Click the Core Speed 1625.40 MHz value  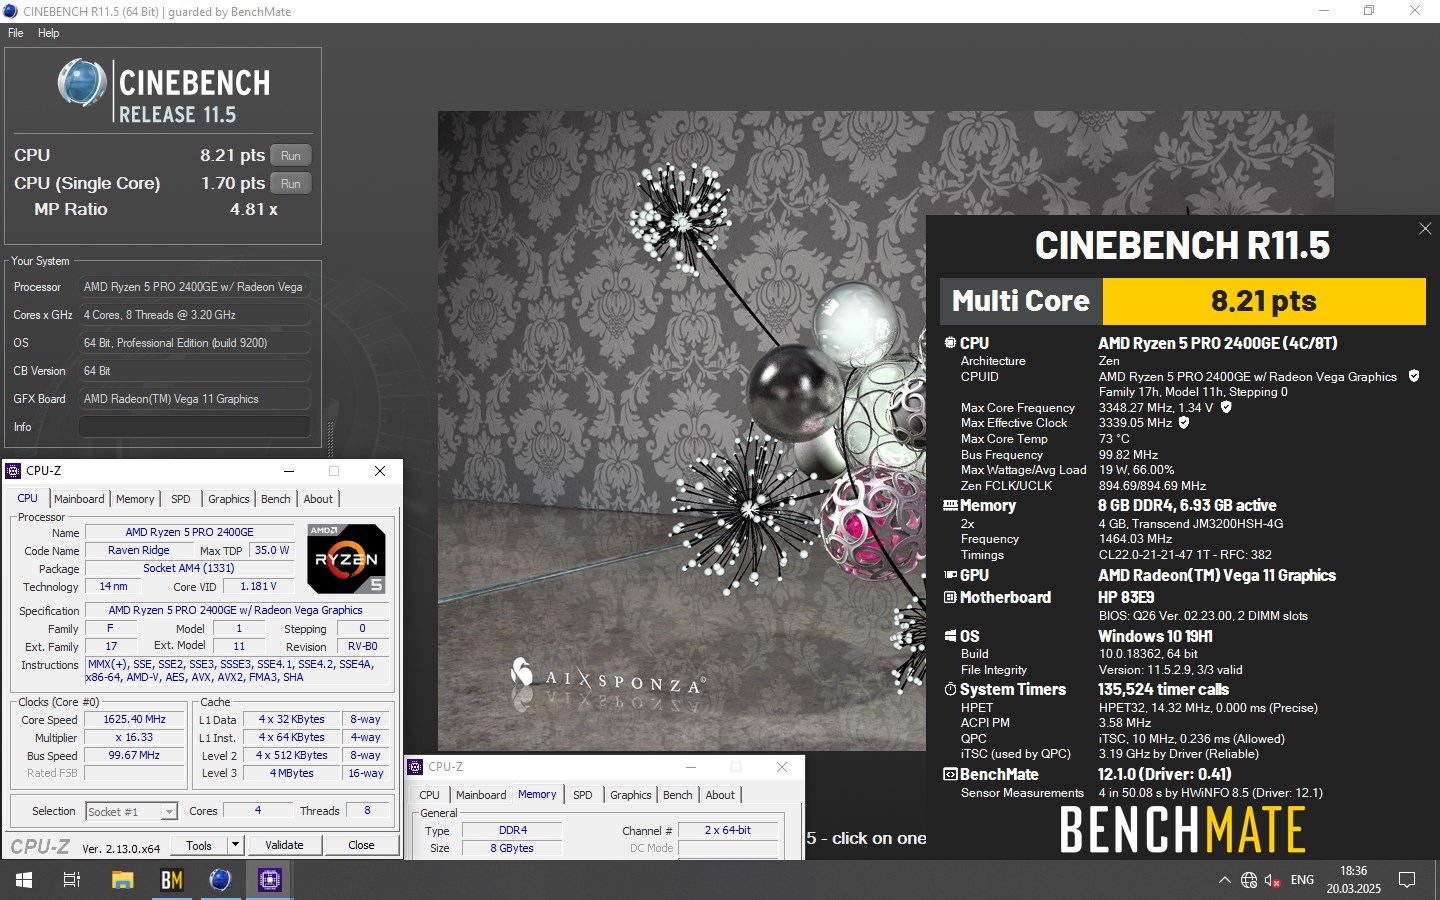pos(135,719)
